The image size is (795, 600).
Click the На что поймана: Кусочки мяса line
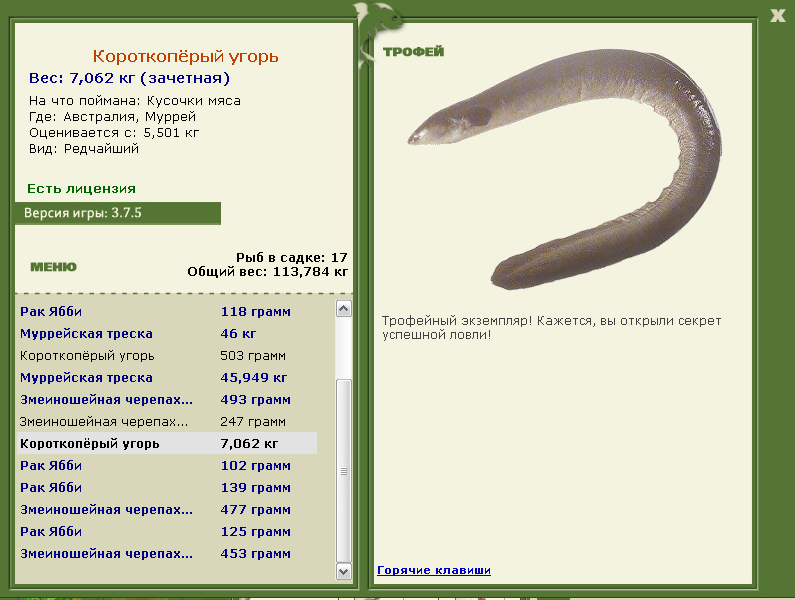point(135,101)
